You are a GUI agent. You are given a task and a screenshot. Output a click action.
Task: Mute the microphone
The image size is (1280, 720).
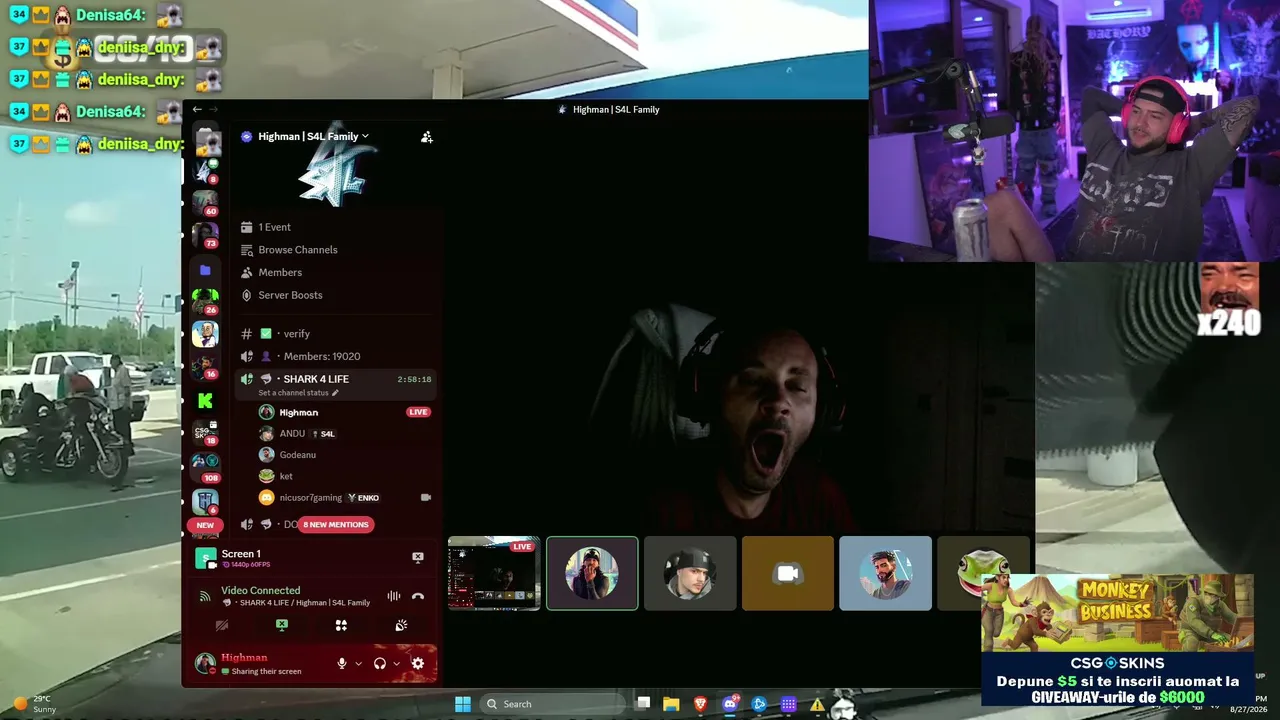pos(342,663)
